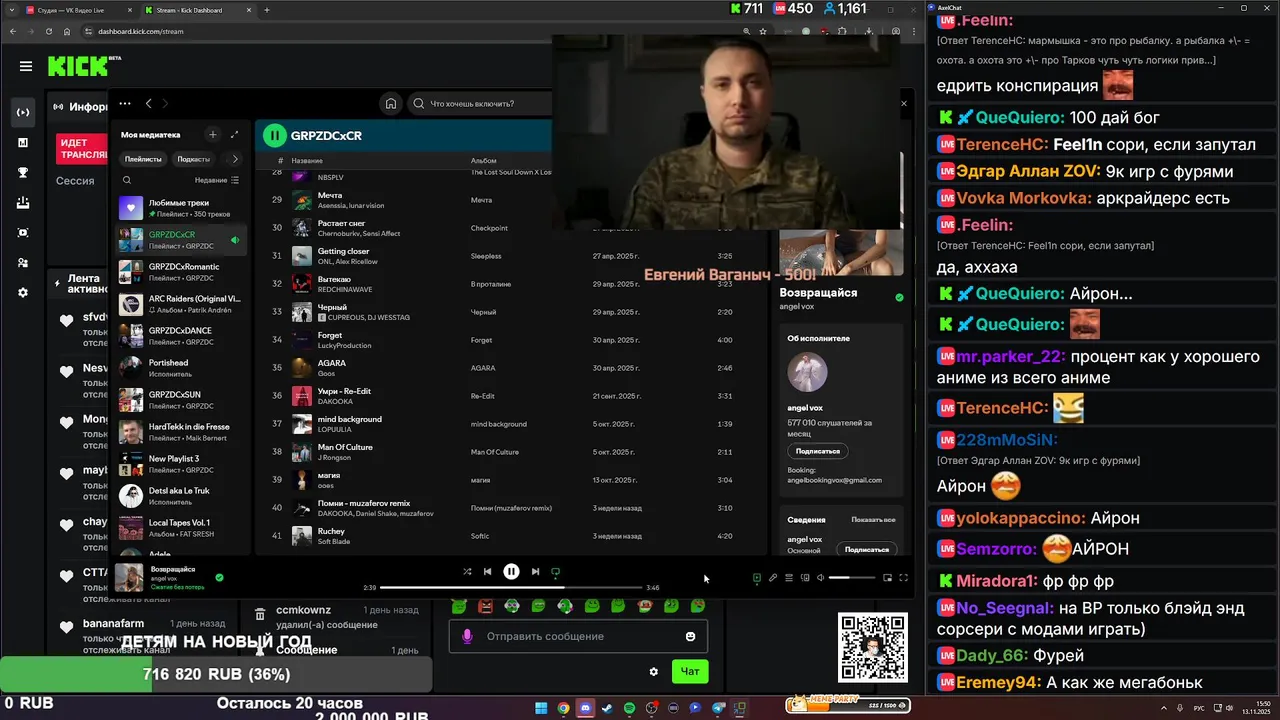Open the Spotify play queue

point(788,577)
